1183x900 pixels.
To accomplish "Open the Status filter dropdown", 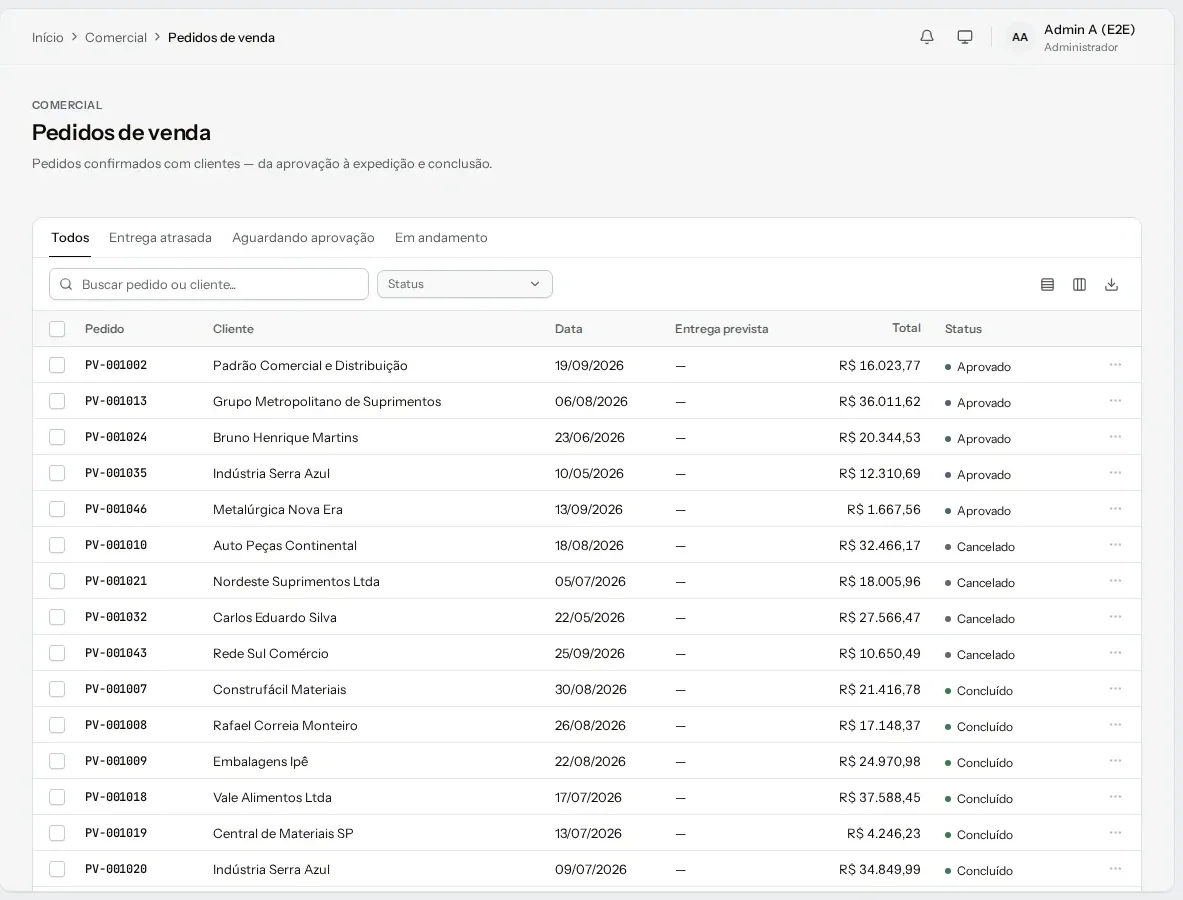I will (x=465, y=284).
